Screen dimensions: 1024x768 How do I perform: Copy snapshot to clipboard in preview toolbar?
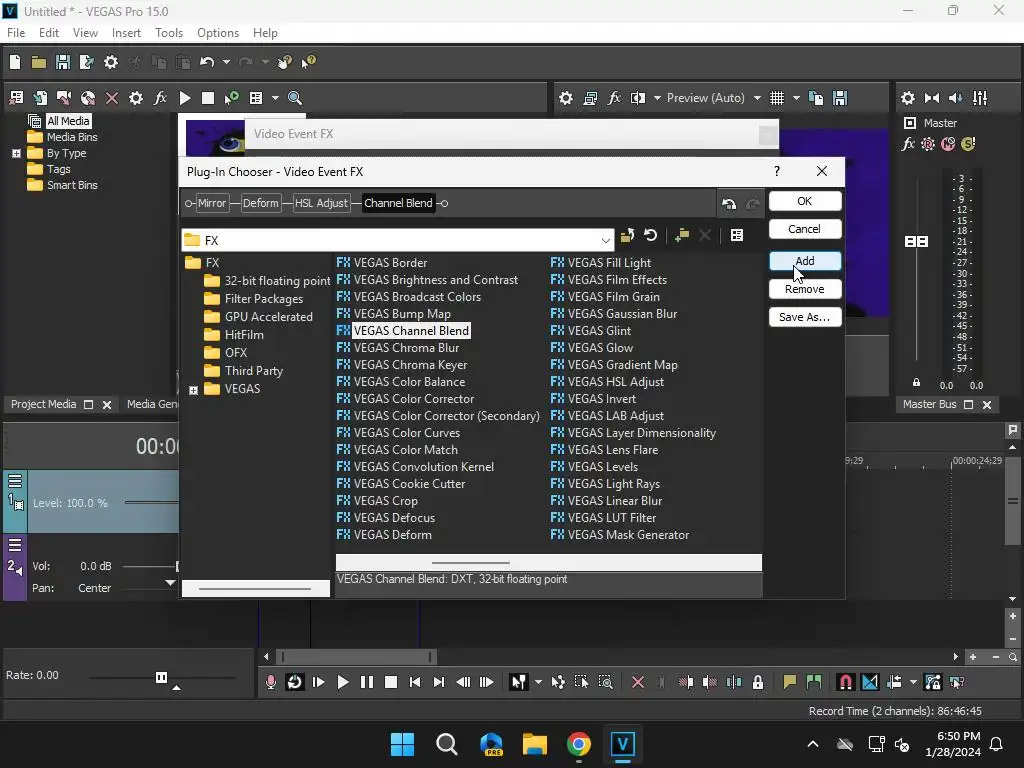point(816,98)
